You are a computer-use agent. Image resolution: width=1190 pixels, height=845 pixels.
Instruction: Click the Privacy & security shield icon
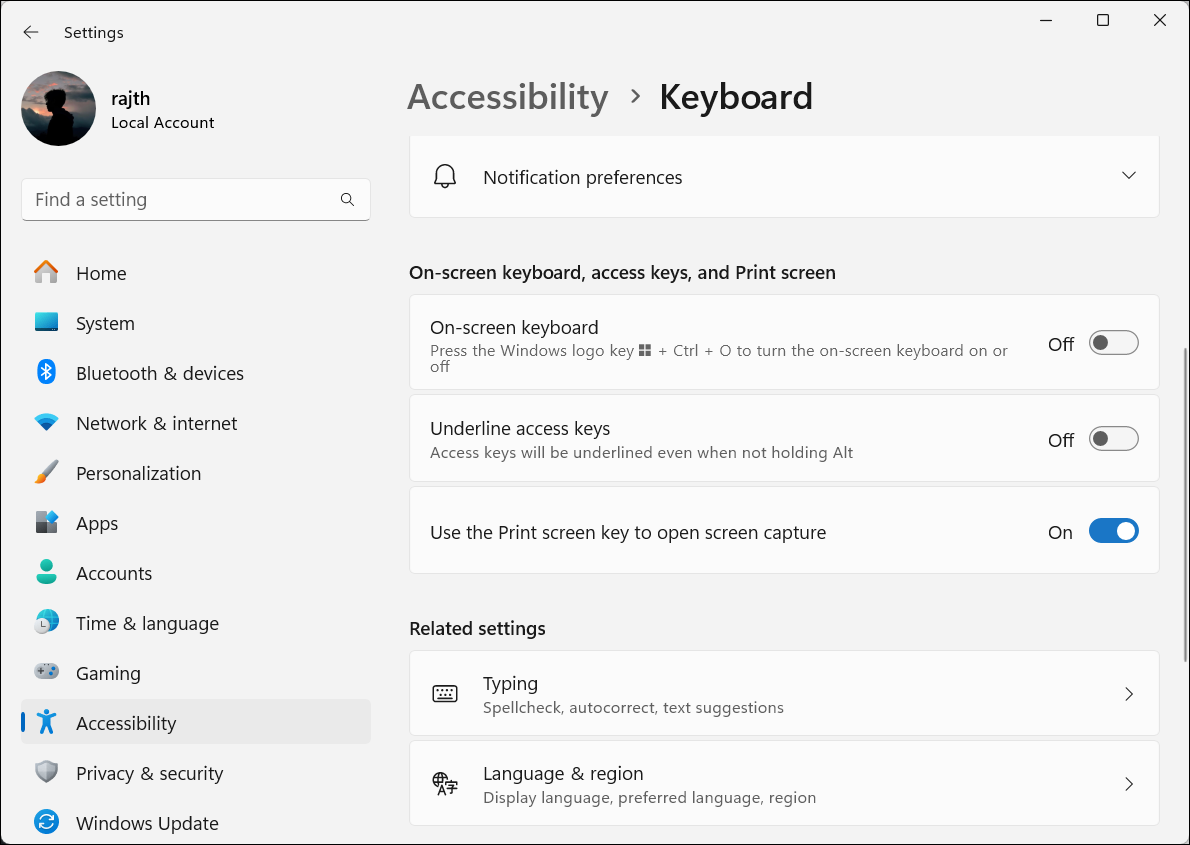[46, 773]
